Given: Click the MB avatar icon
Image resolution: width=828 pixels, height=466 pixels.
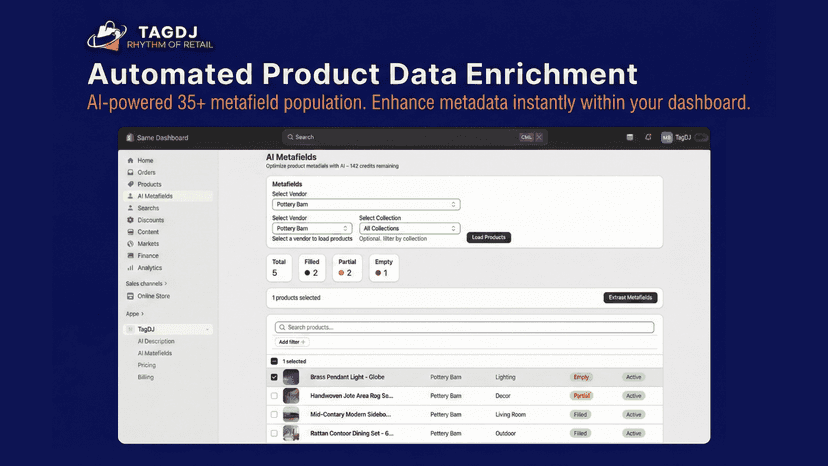Looking at the screenshot, I should tap(666, 137).
